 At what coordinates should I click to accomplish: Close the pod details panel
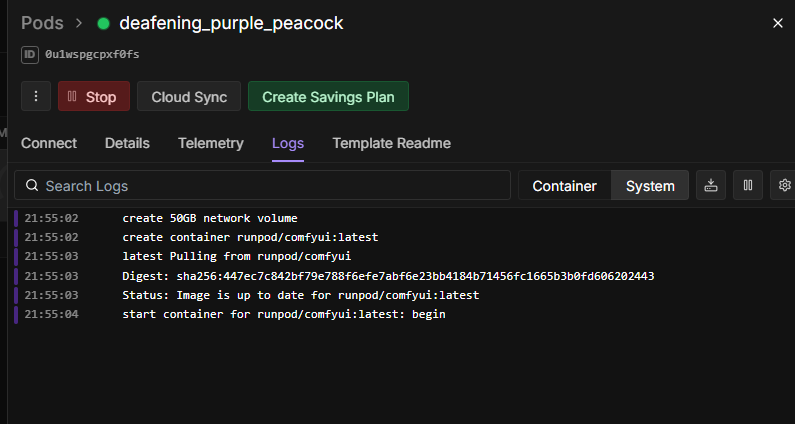(x=778, y=22)
